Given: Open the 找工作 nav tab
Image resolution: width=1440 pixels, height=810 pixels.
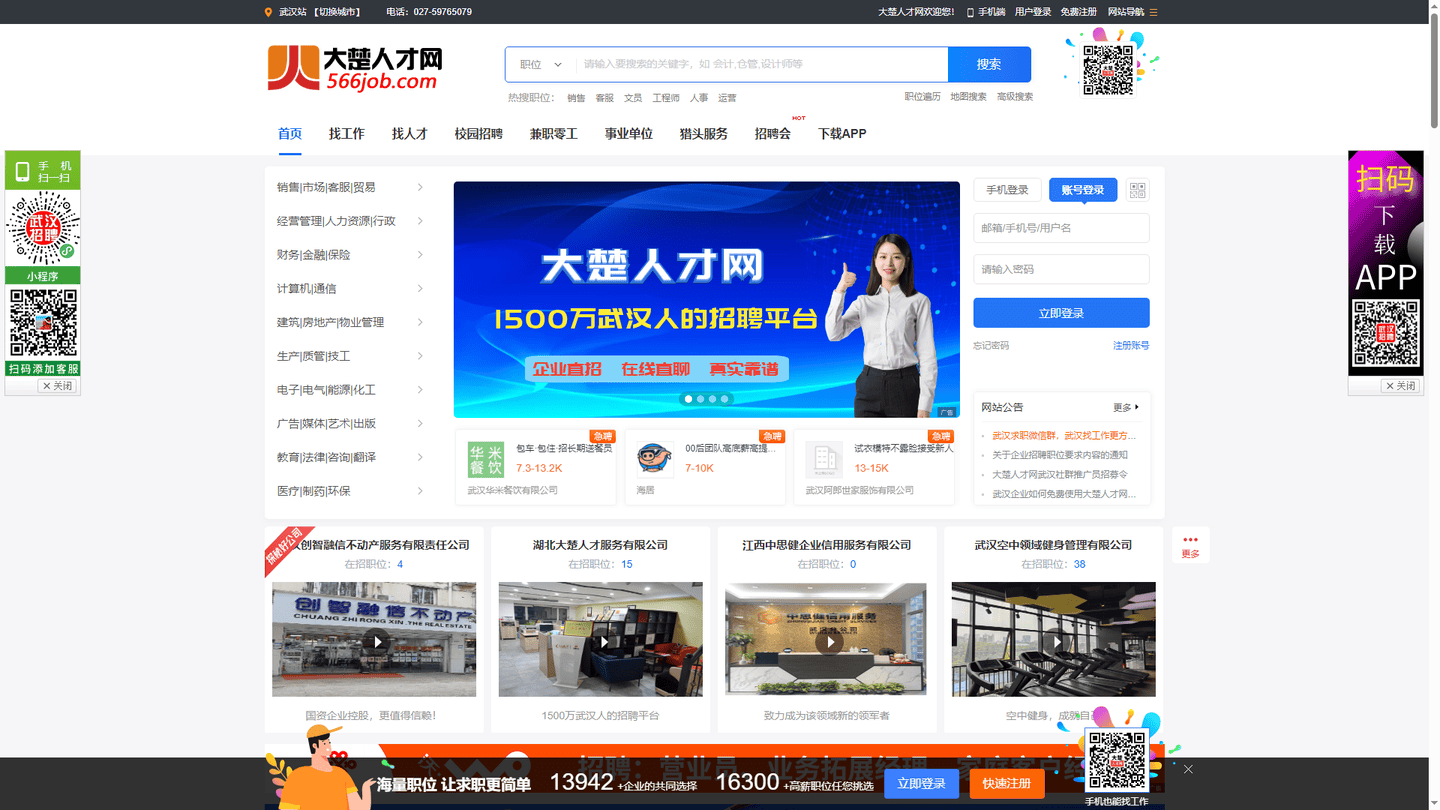Looking at the screenshot, I should [347, 133].
